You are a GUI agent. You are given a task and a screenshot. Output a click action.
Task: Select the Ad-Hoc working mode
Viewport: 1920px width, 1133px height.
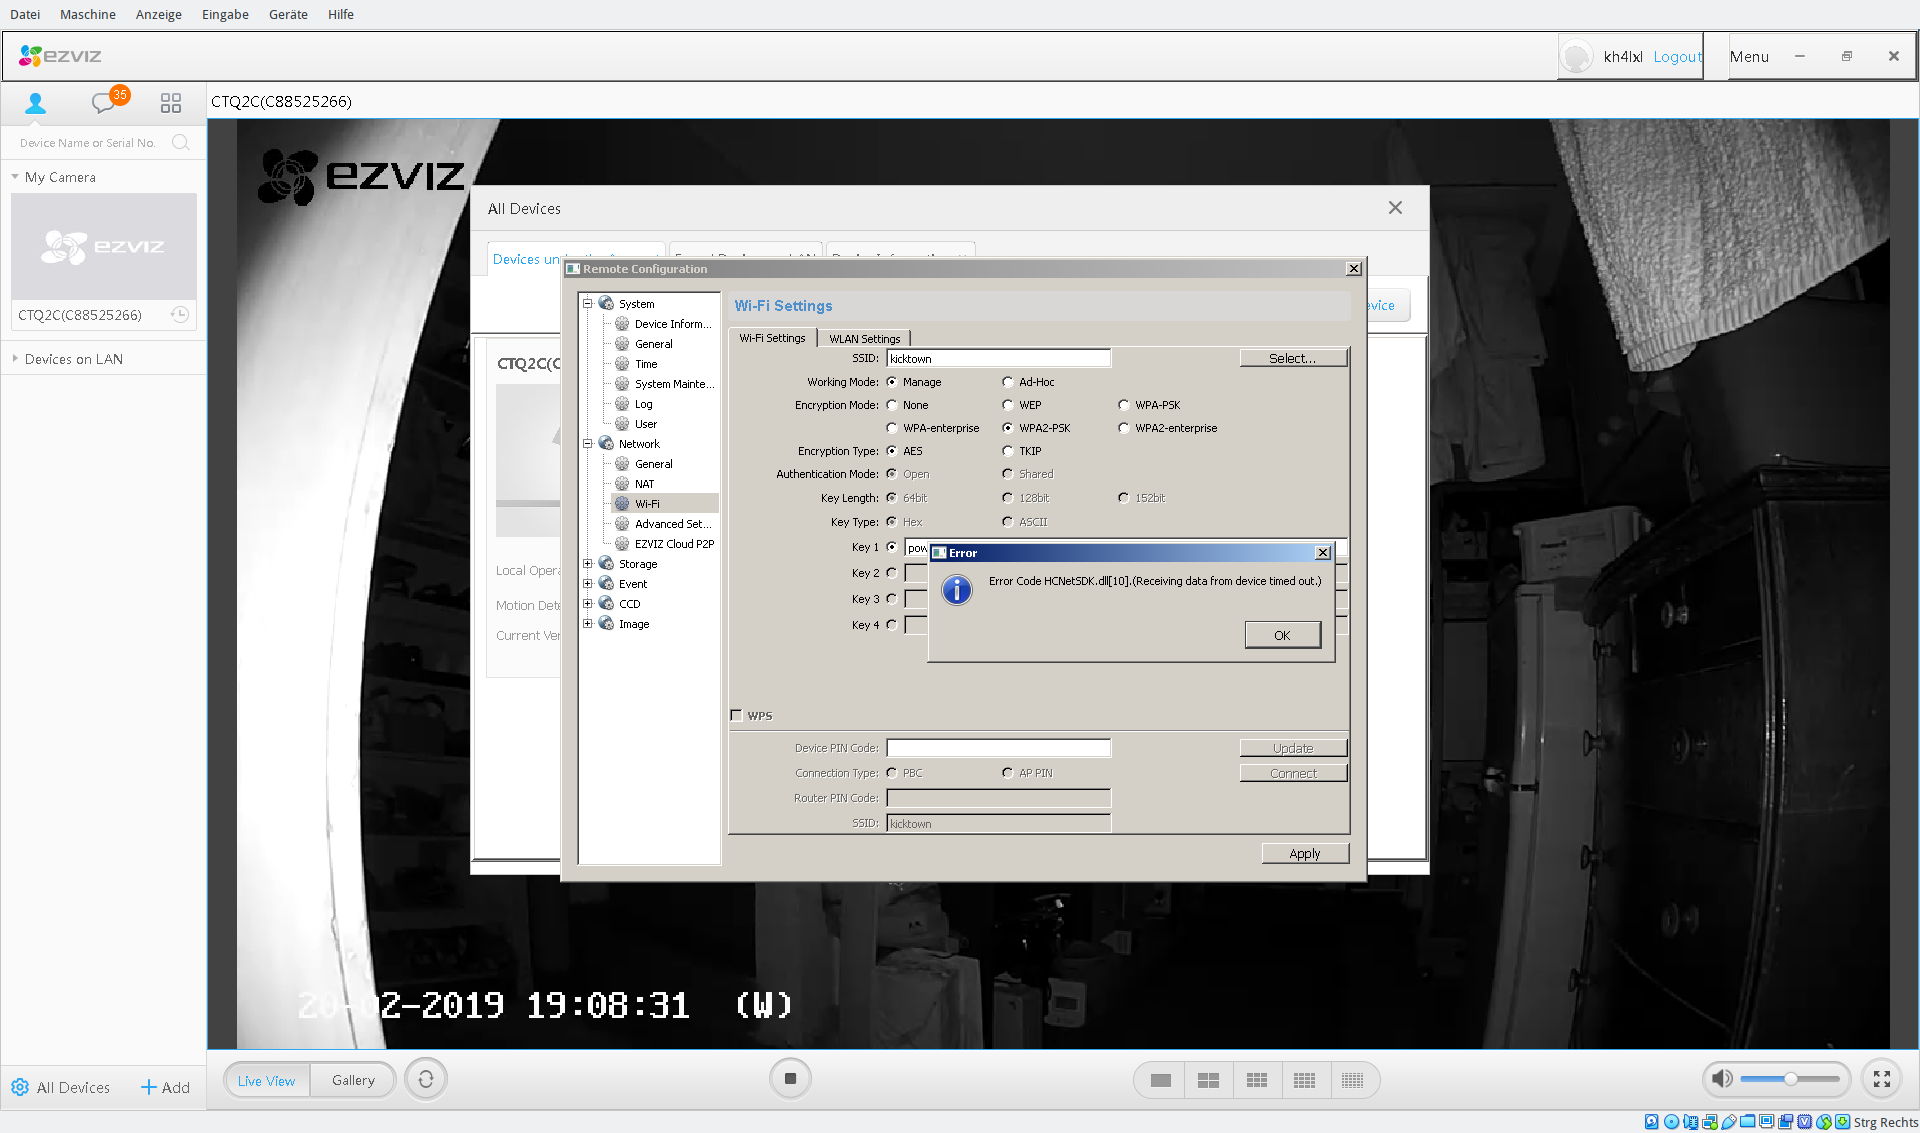click(1008, 382)
